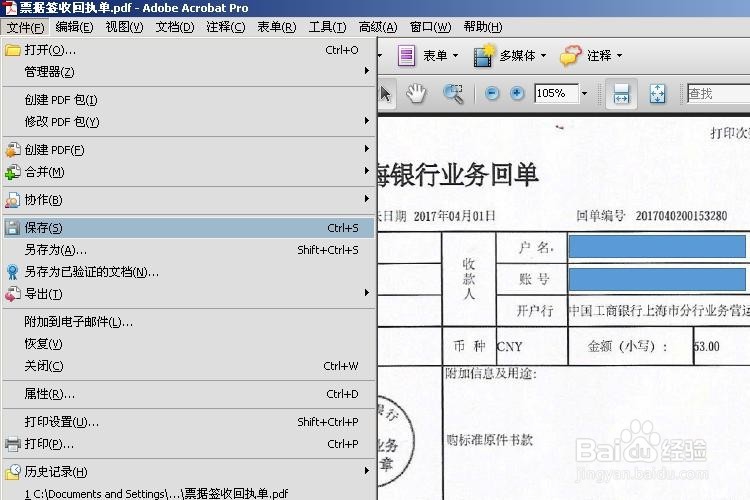
Task: Click the Fit Page icon
Action: click(x=657, y=94)
